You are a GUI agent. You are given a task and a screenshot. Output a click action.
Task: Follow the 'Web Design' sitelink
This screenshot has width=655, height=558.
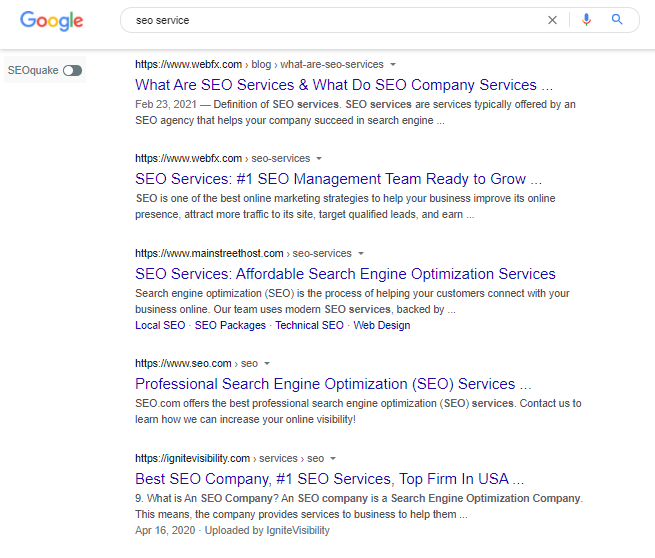[382, 325]
